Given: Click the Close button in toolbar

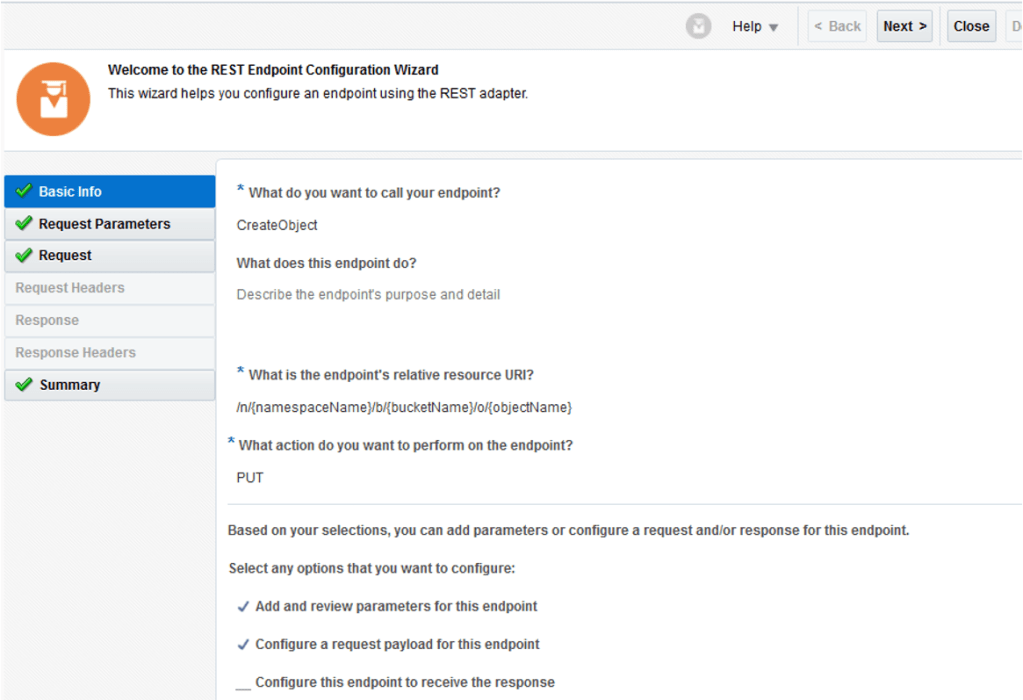Looking at the screenshot, I should pos(970,27).
